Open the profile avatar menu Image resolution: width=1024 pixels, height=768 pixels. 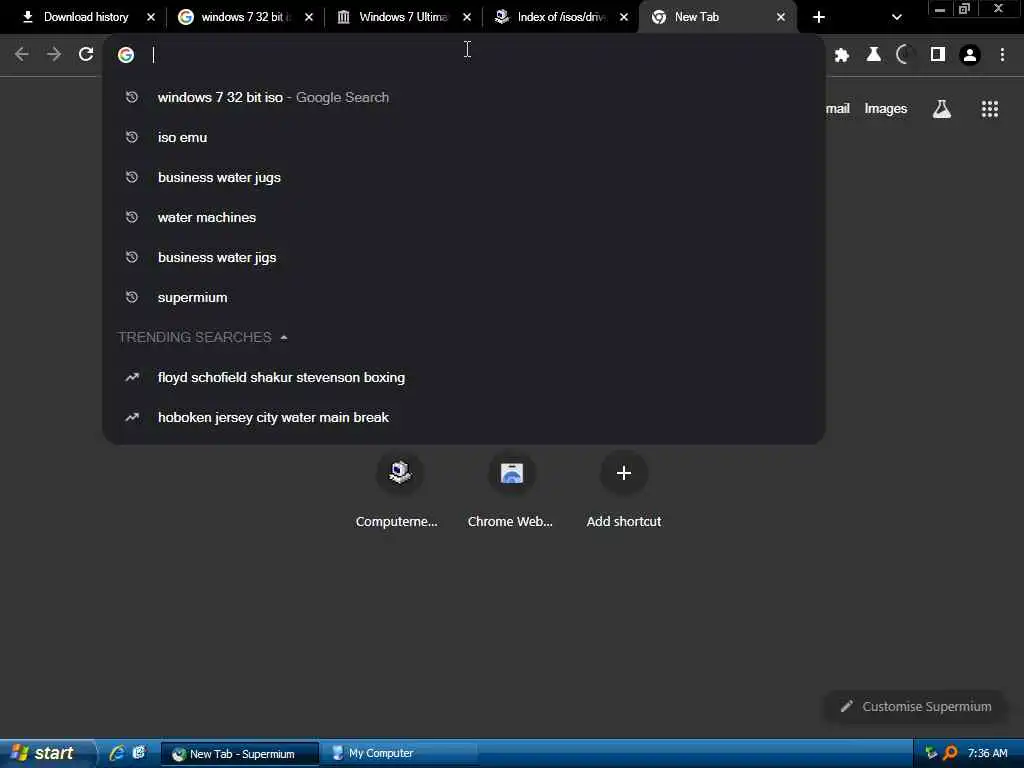point(970,55)
